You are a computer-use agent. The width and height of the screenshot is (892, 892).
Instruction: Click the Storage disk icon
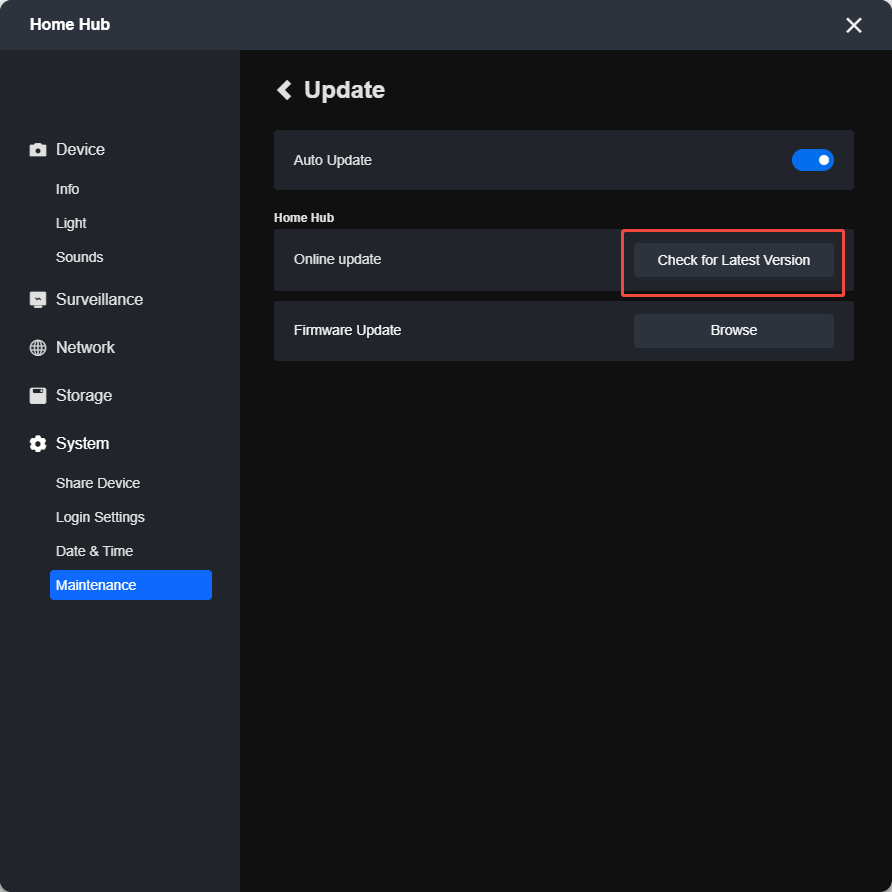pos(38,395)
